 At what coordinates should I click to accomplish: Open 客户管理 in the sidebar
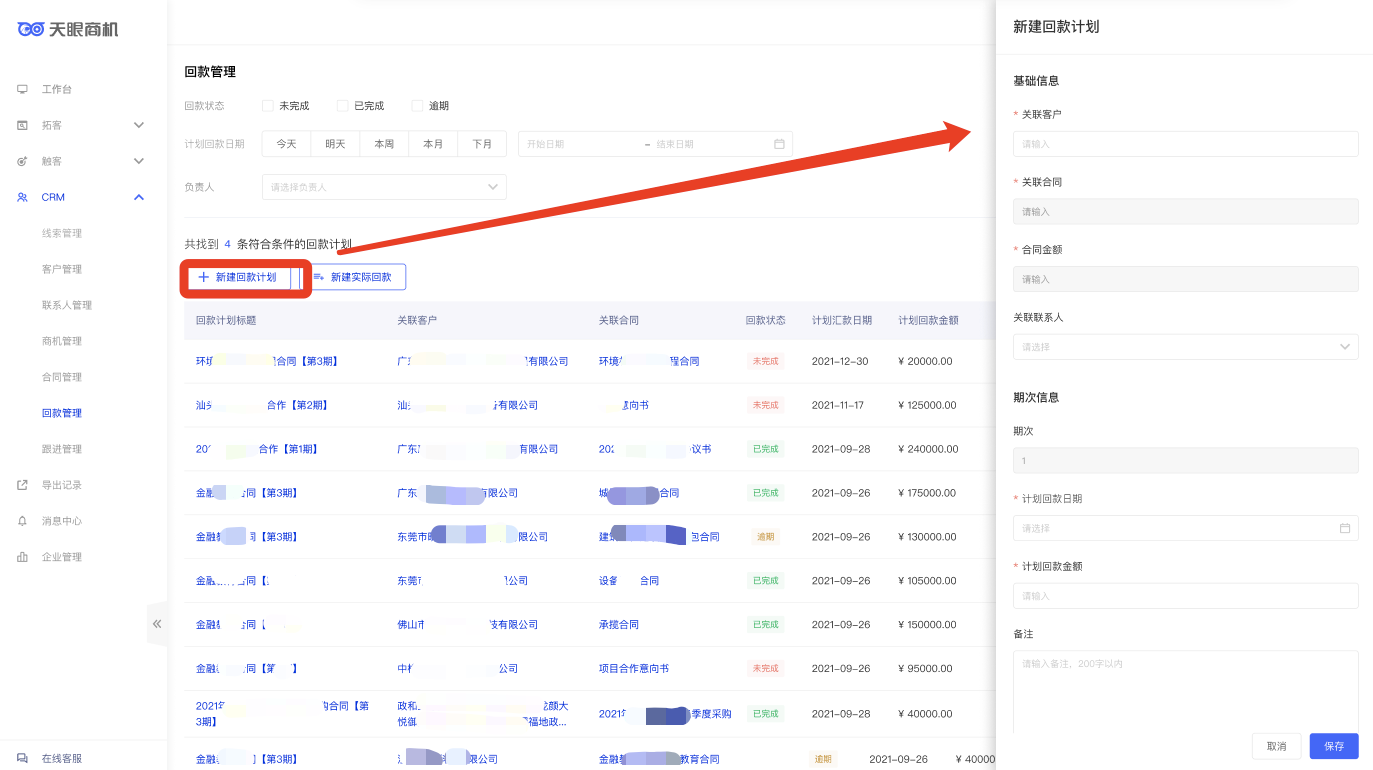62,269
